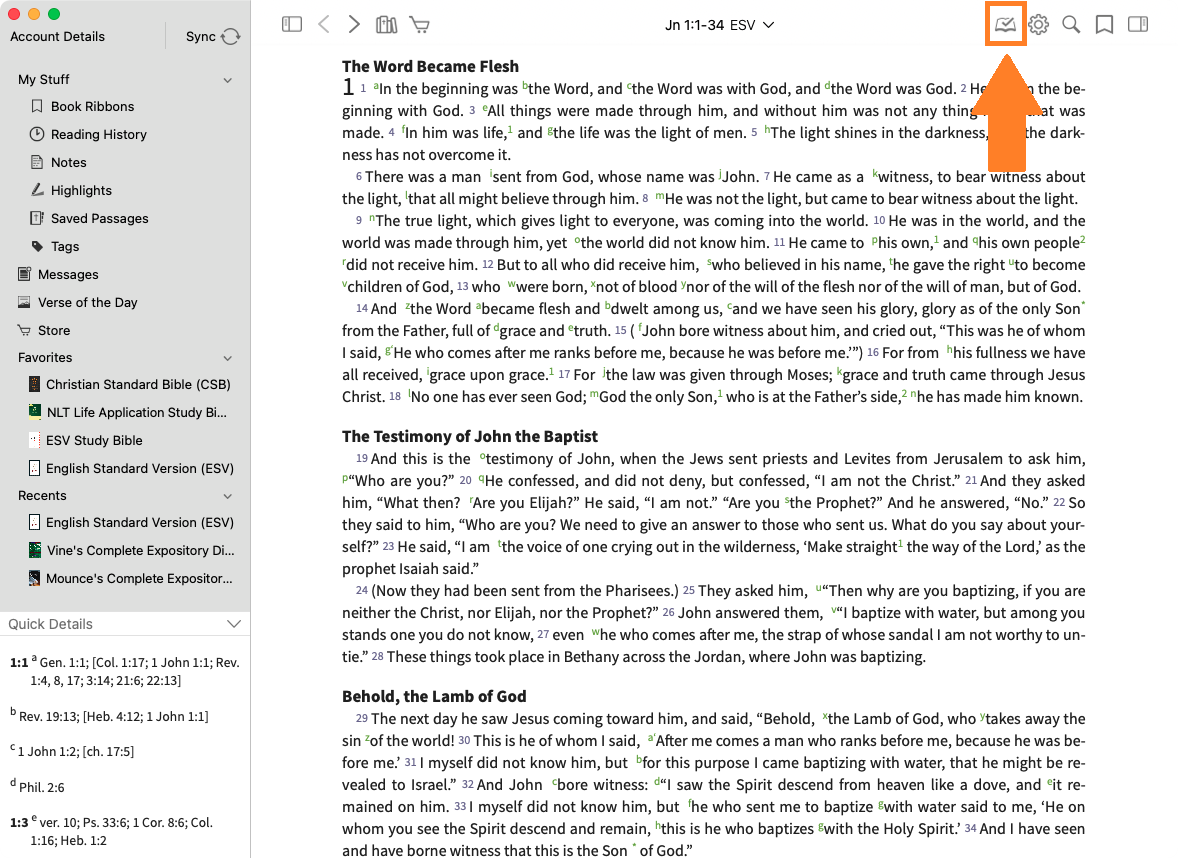
Task: Collapse the My Stuff section
Action: pos(228,80)
